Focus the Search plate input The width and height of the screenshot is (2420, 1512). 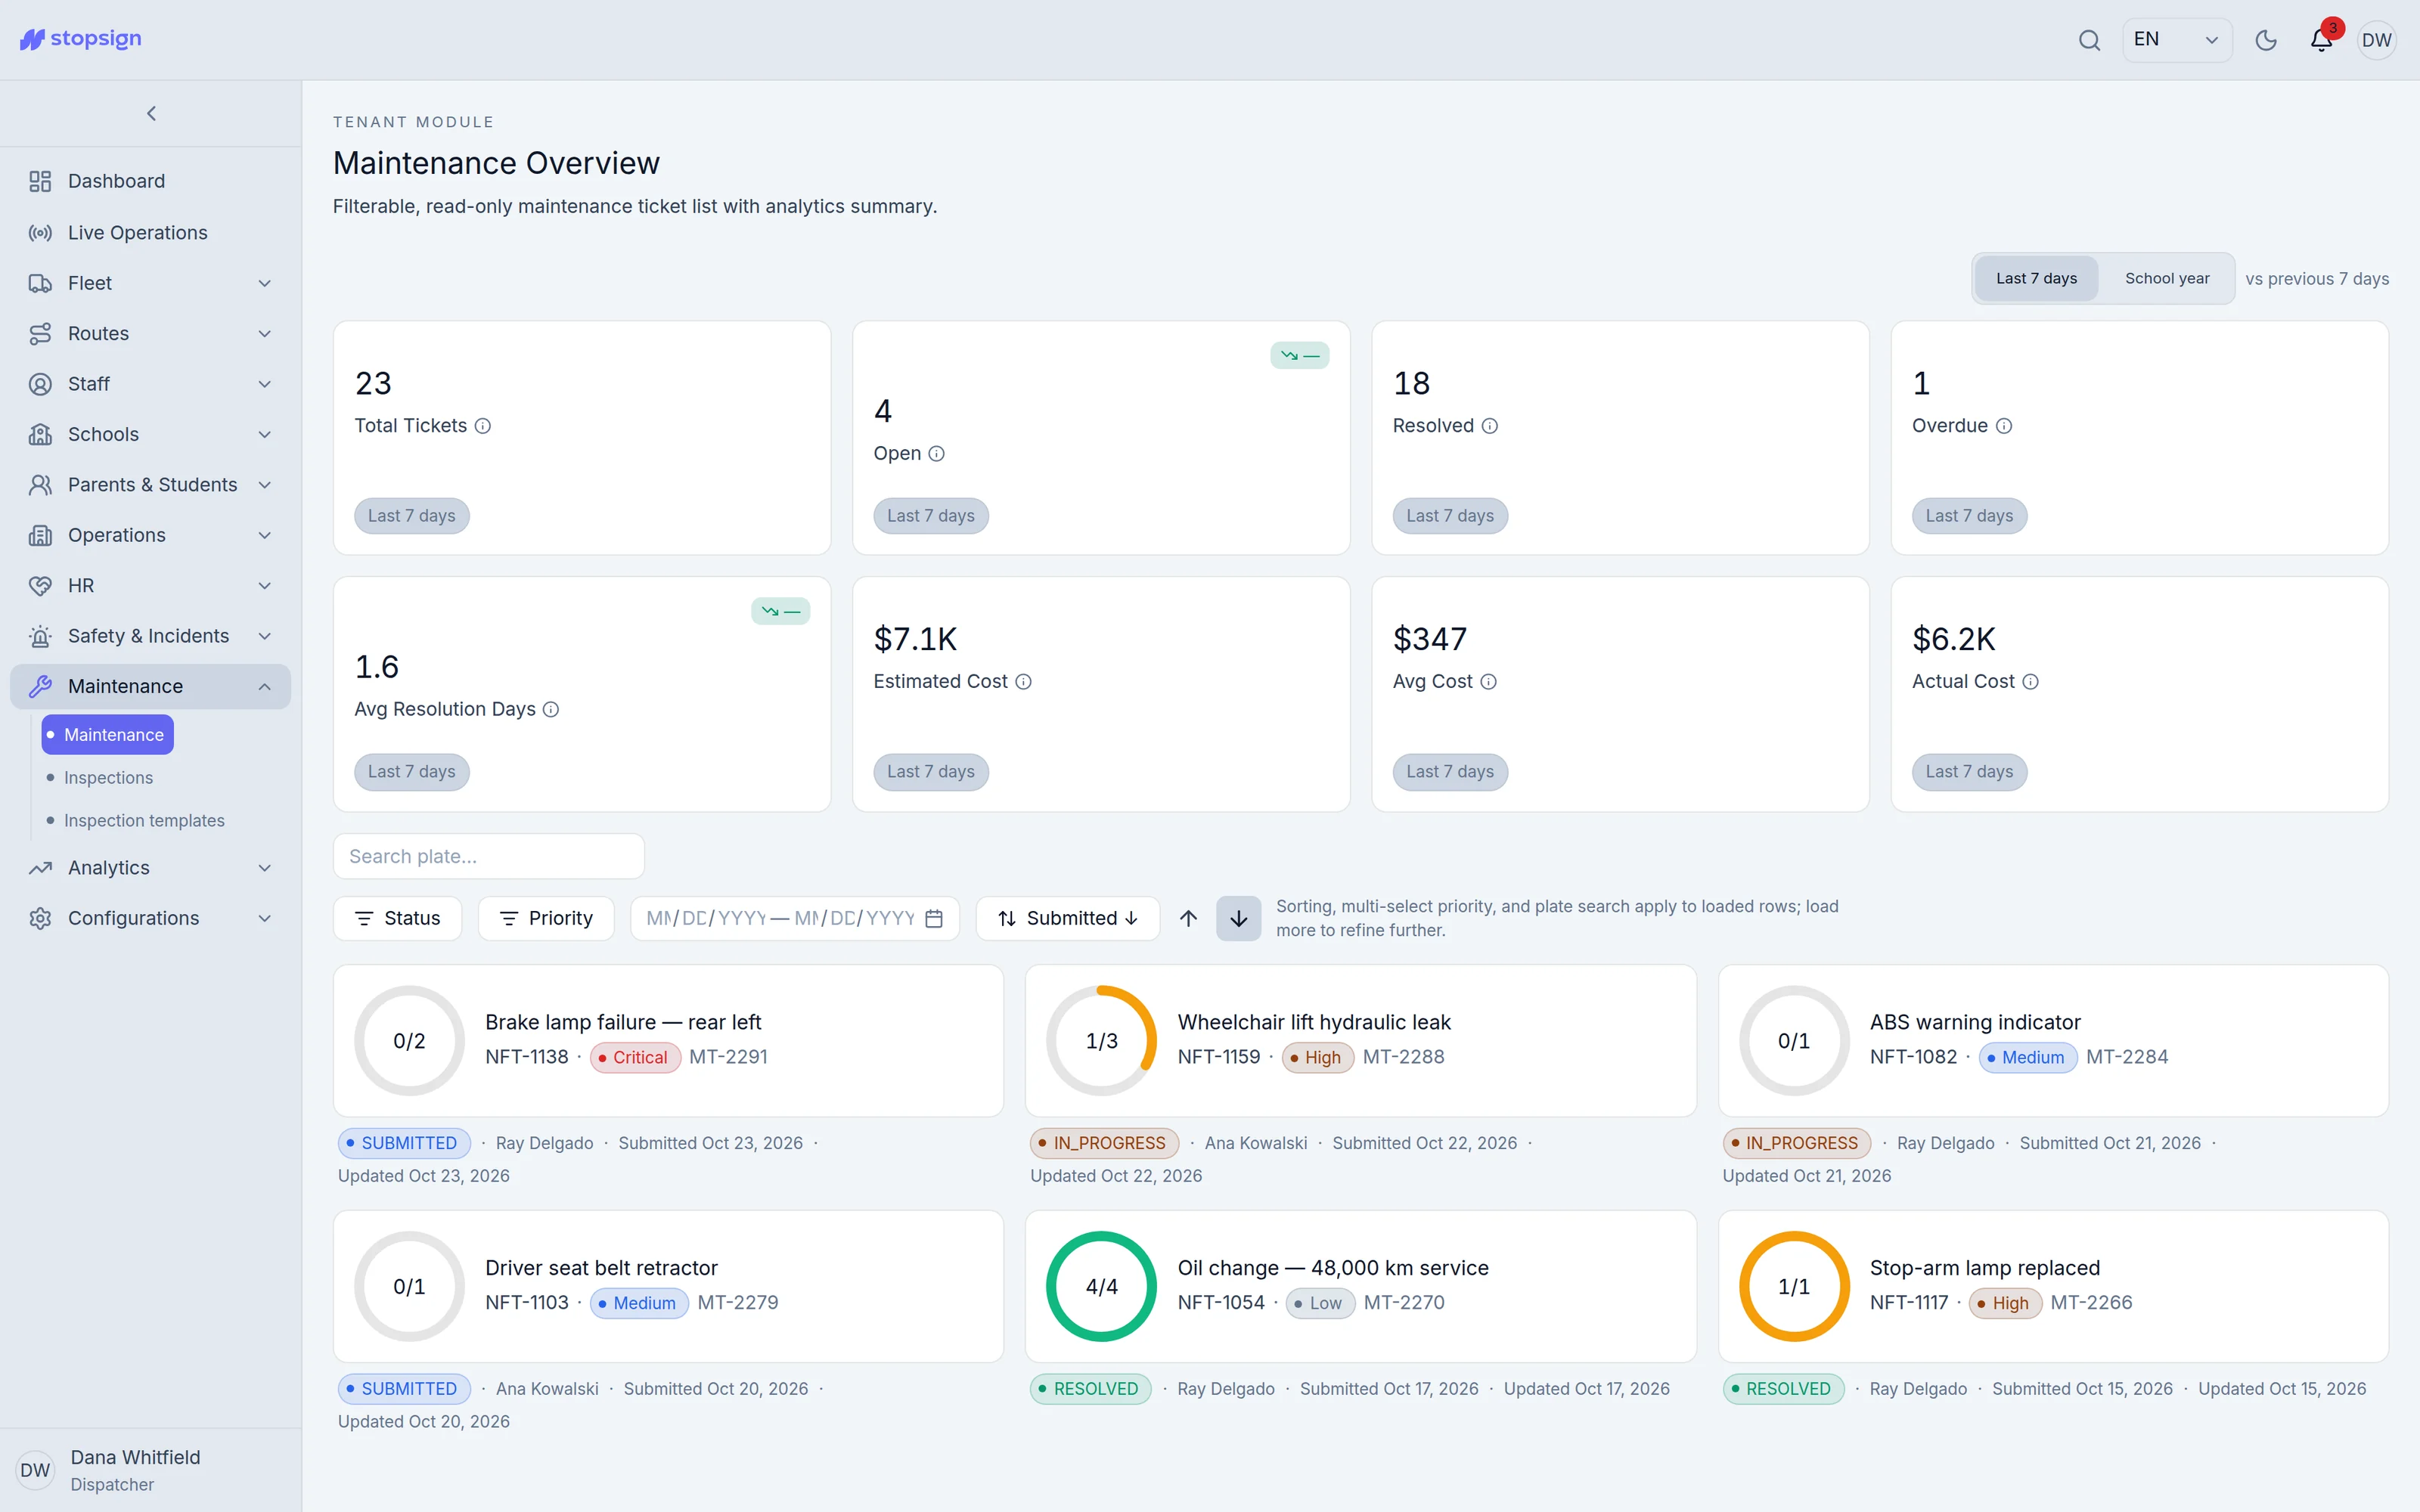tap(488, 856)
